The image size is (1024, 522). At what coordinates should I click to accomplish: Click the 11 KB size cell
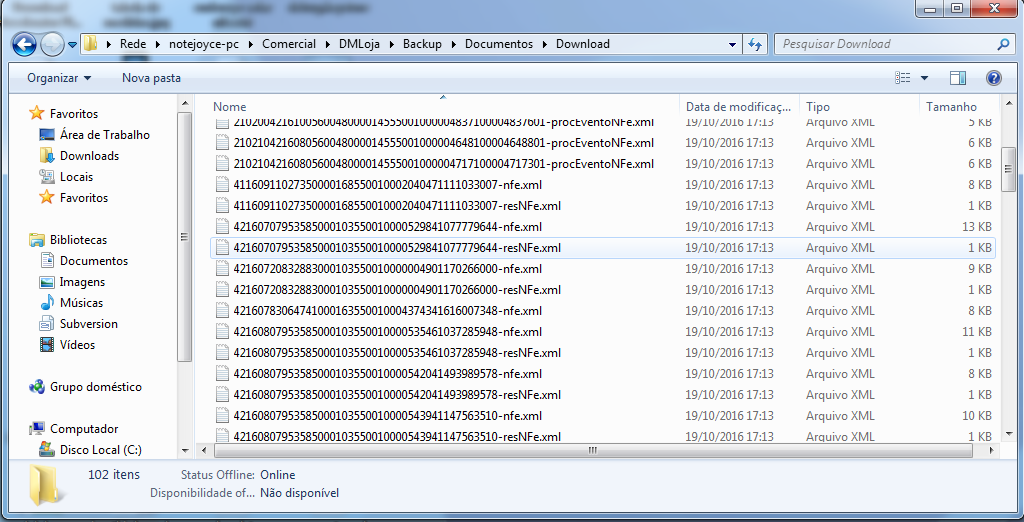pyautogui.click(x=976, y=331)
